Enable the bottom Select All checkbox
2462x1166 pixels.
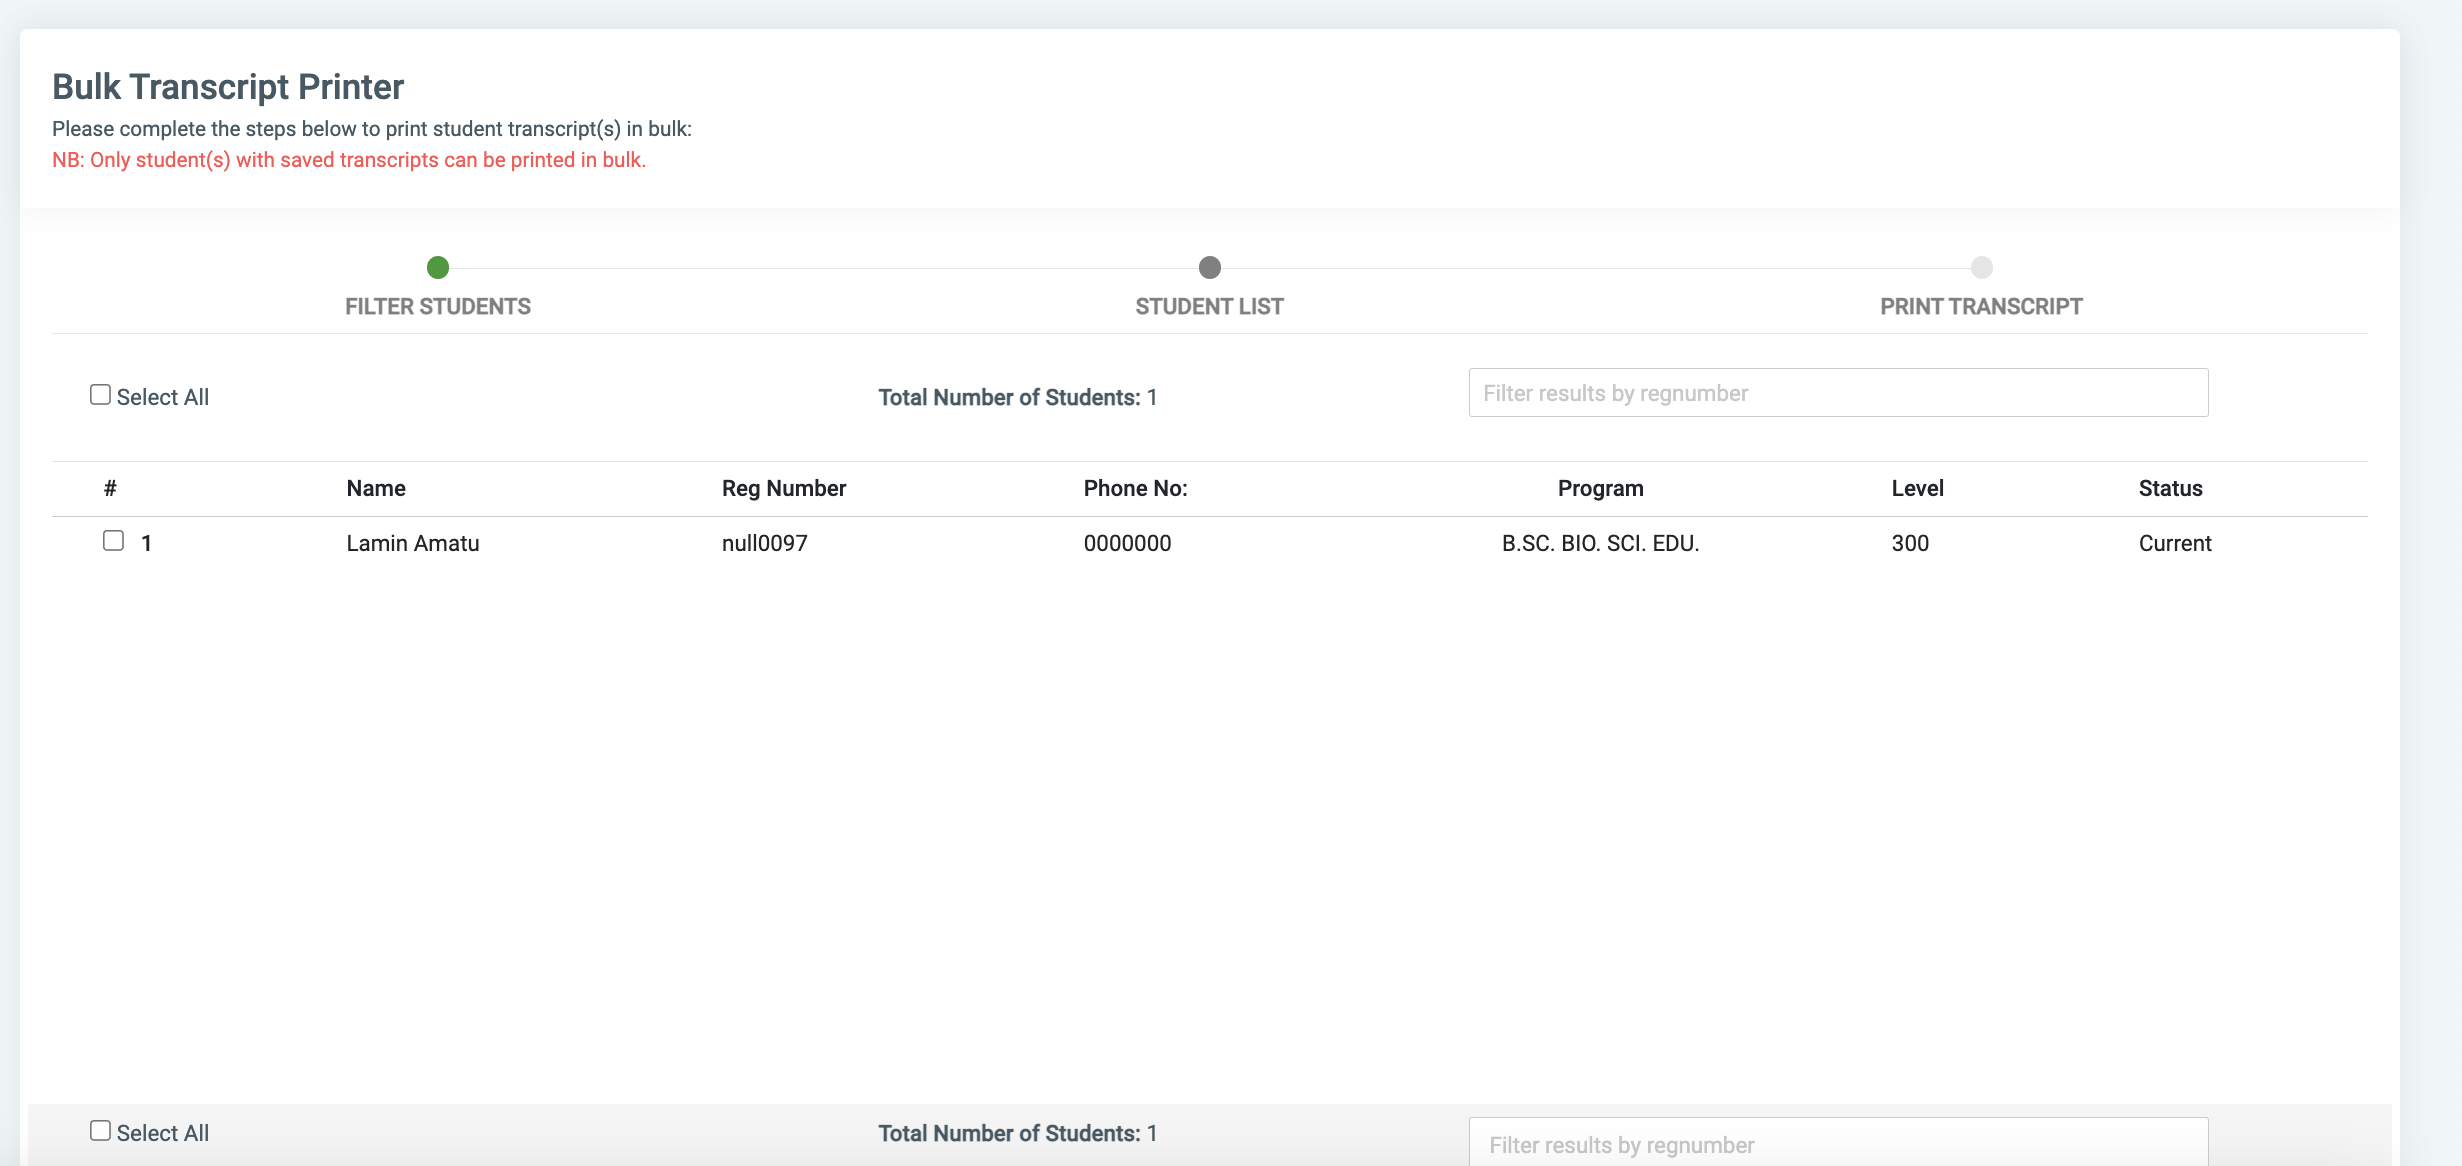coord(100,1129)
